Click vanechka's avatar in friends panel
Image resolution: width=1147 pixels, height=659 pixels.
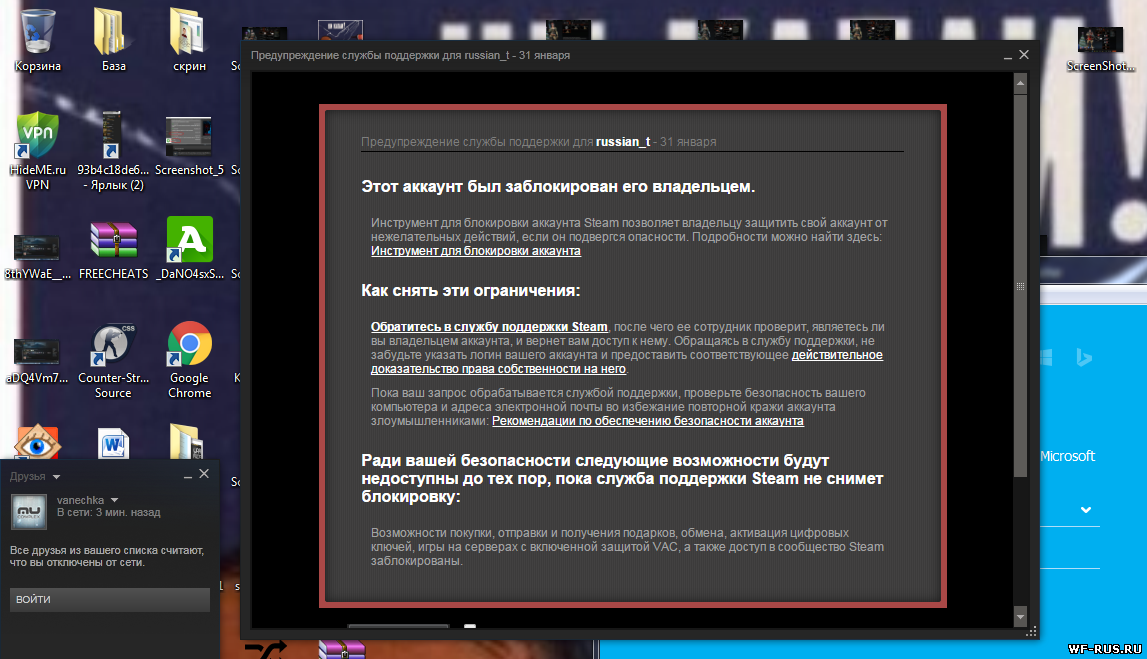tap(29, 510)
